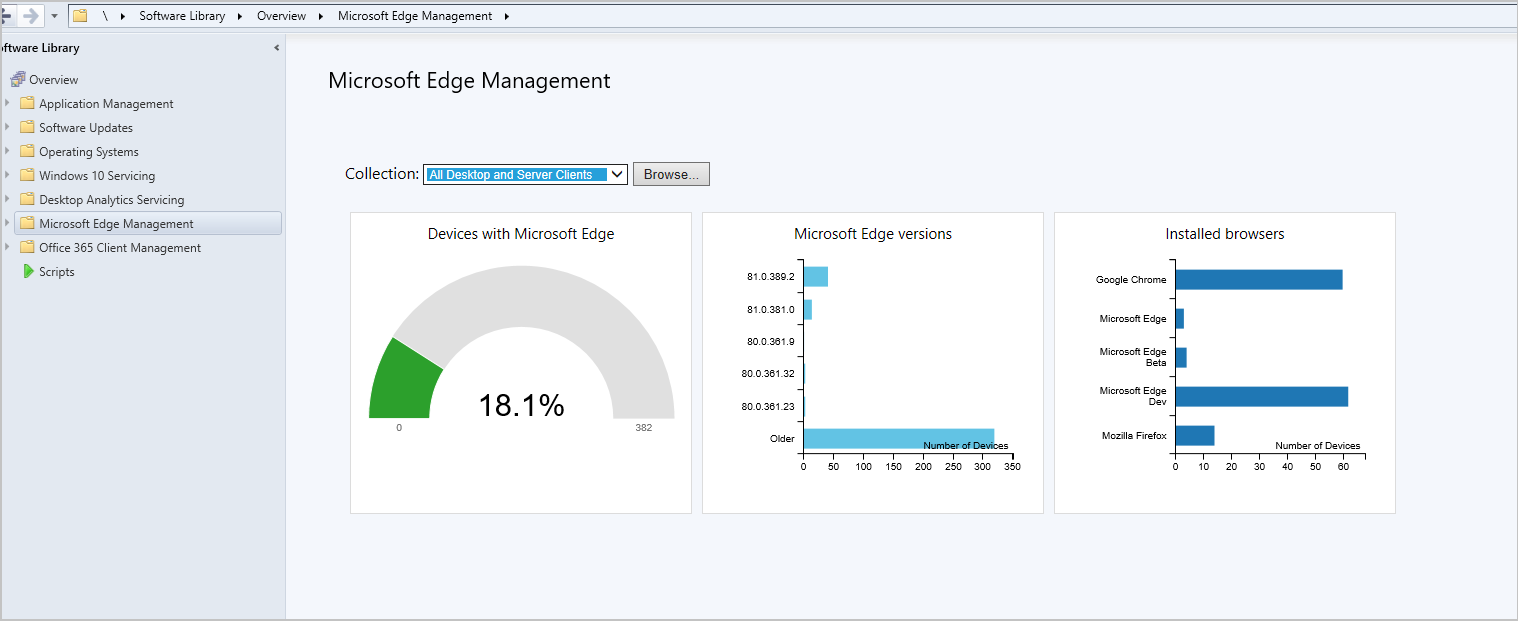Click the forward navigation arrow
Screen dimensions: 1518x621
[30, 15]
